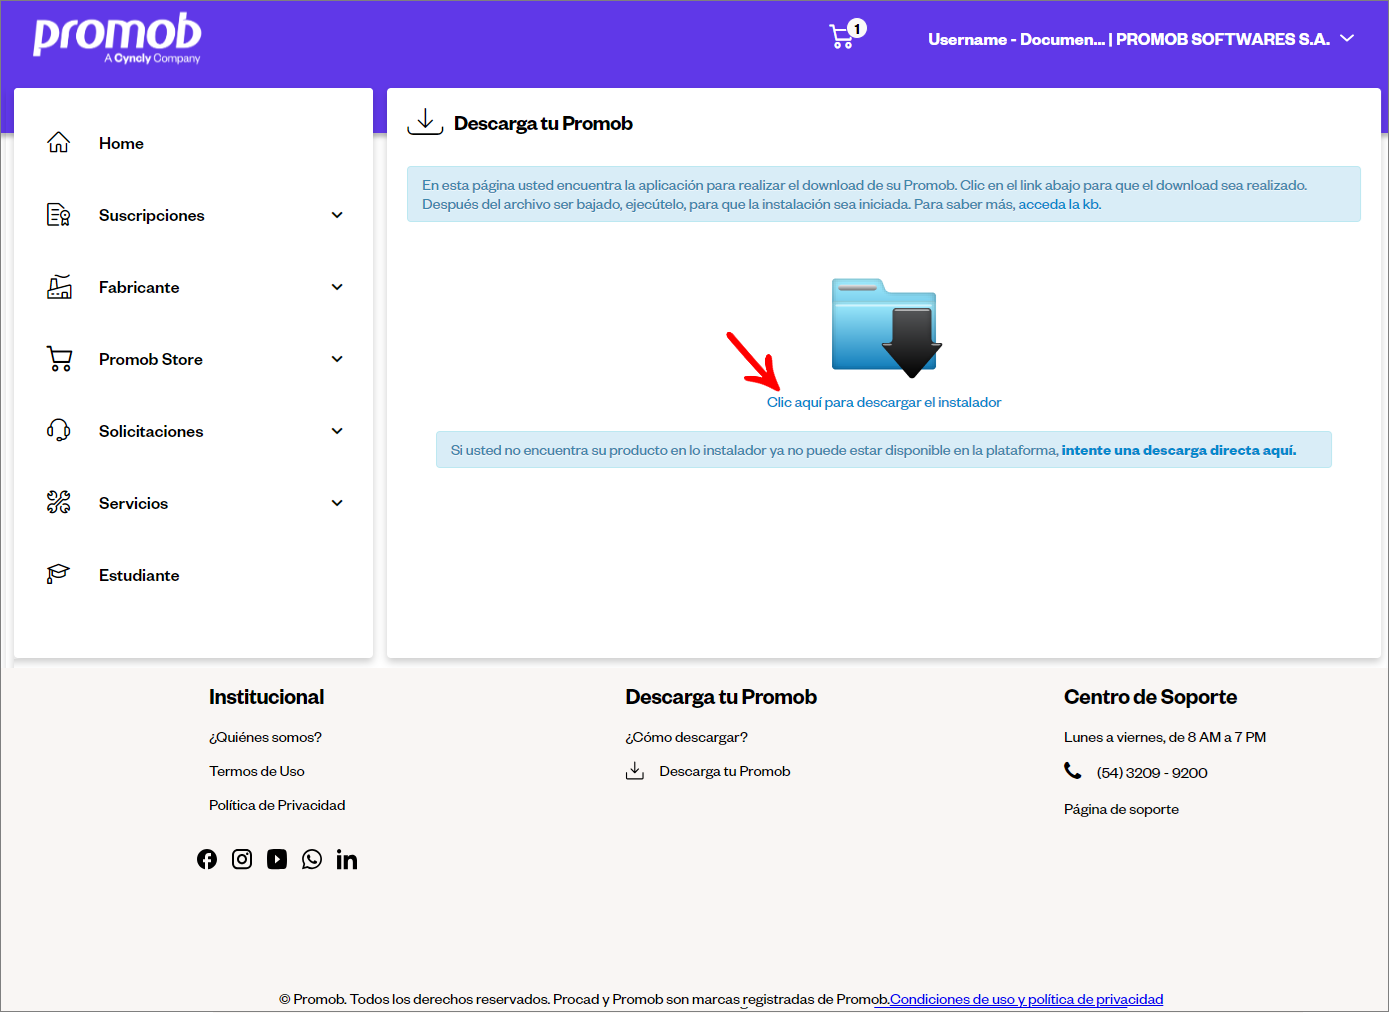Screen dimensions: 1396x1025
Task: Click the Home house icon
Action: tap(59, 143)
